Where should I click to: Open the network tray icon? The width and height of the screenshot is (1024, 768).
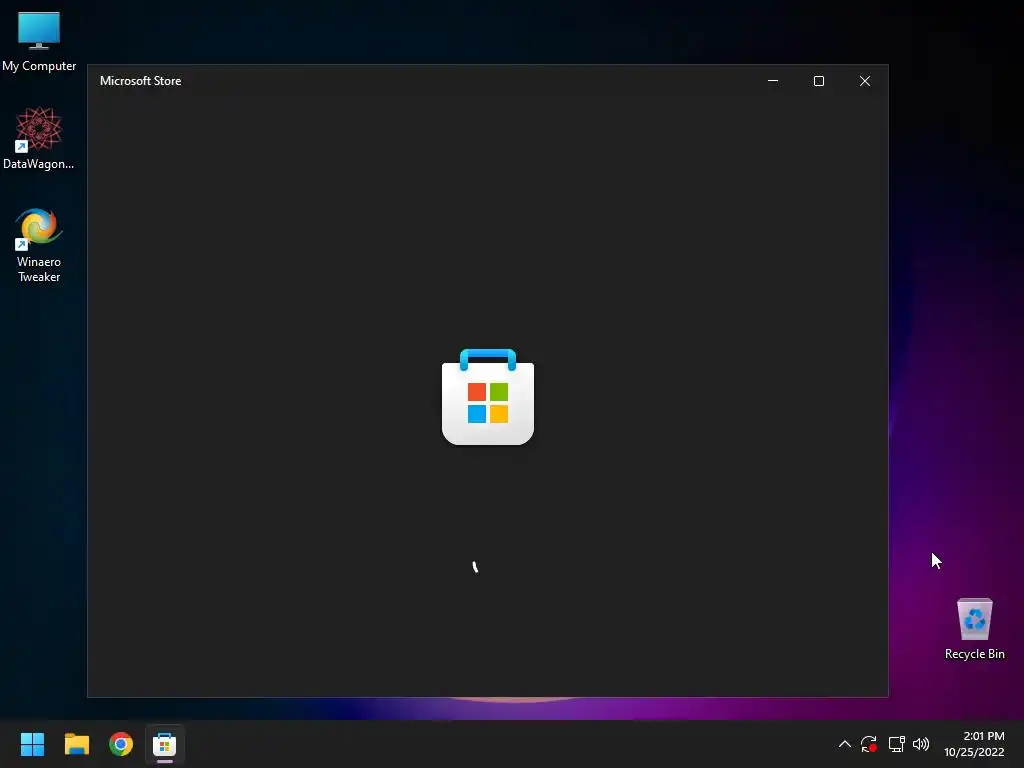pyautogui.click(x=896, y=744)
